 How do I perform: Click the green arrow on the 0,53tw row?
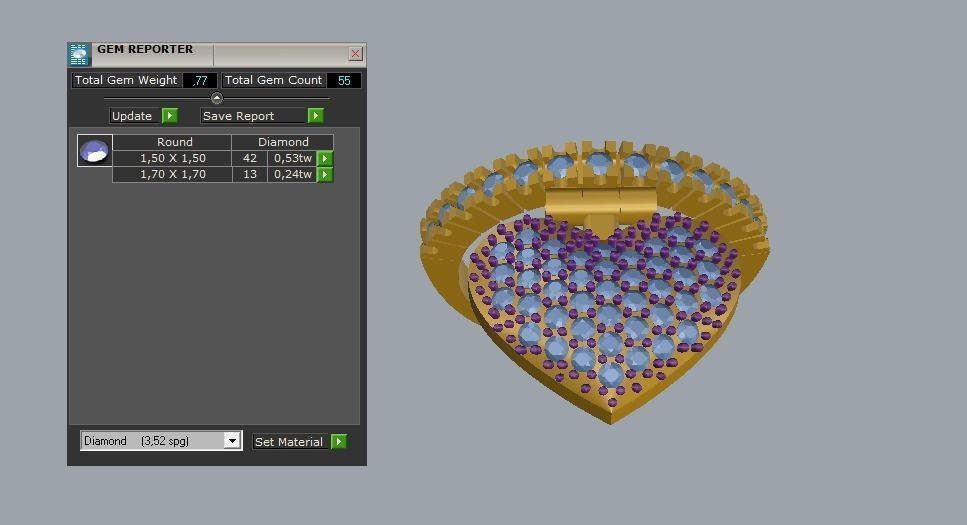coord(325,159)
